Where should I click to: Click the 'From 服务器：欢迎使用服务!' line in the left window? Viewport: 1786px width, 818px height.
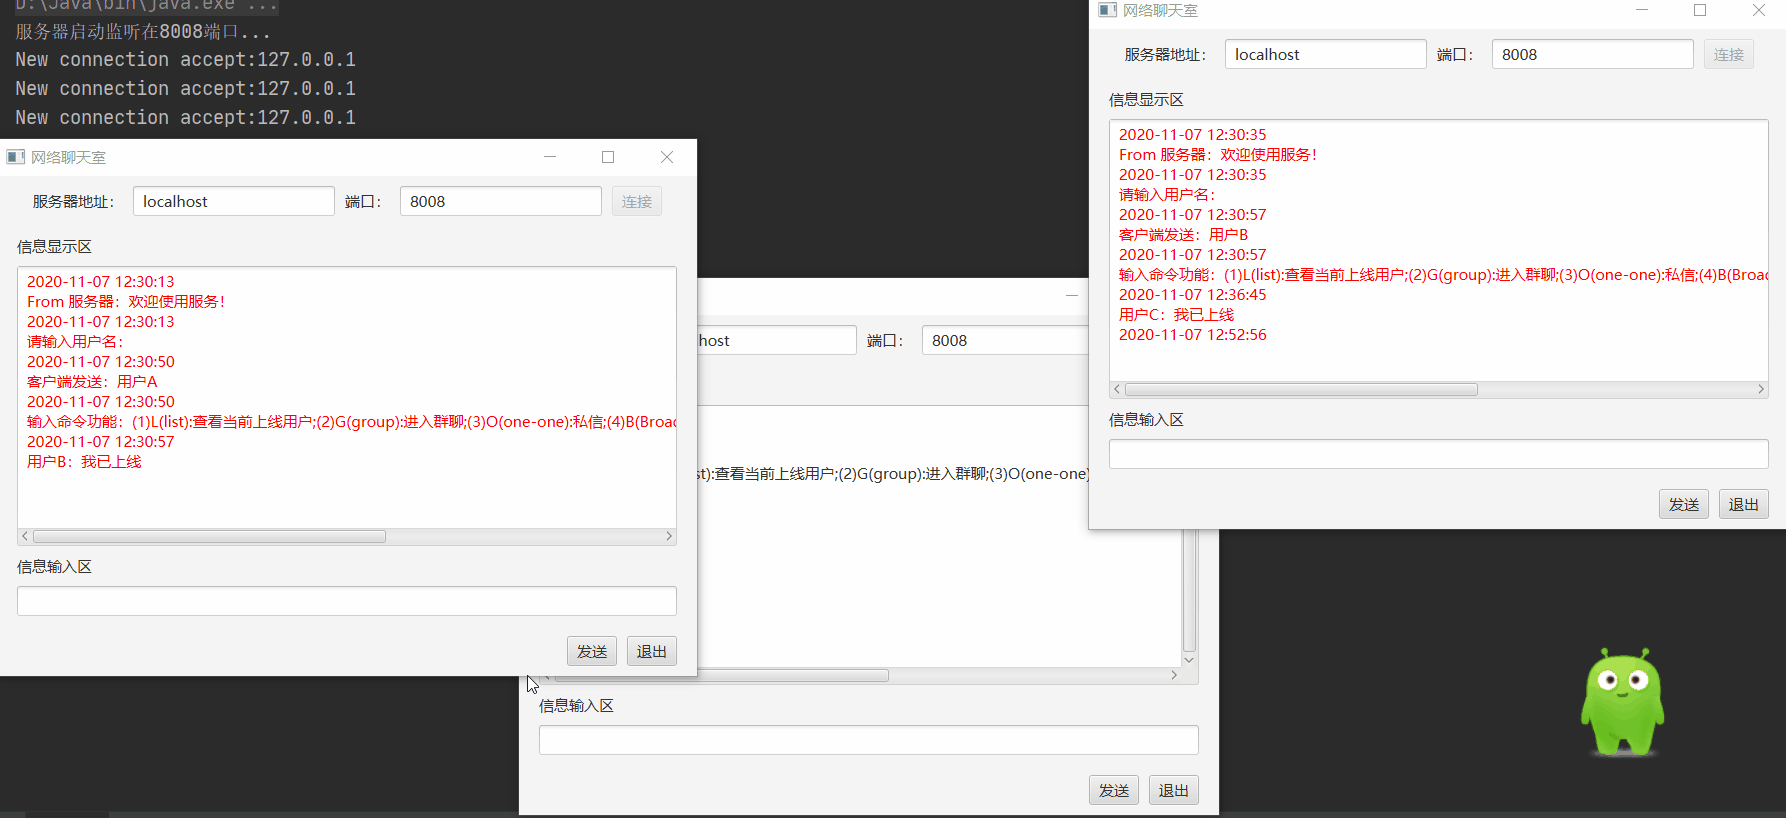point(127,302)
